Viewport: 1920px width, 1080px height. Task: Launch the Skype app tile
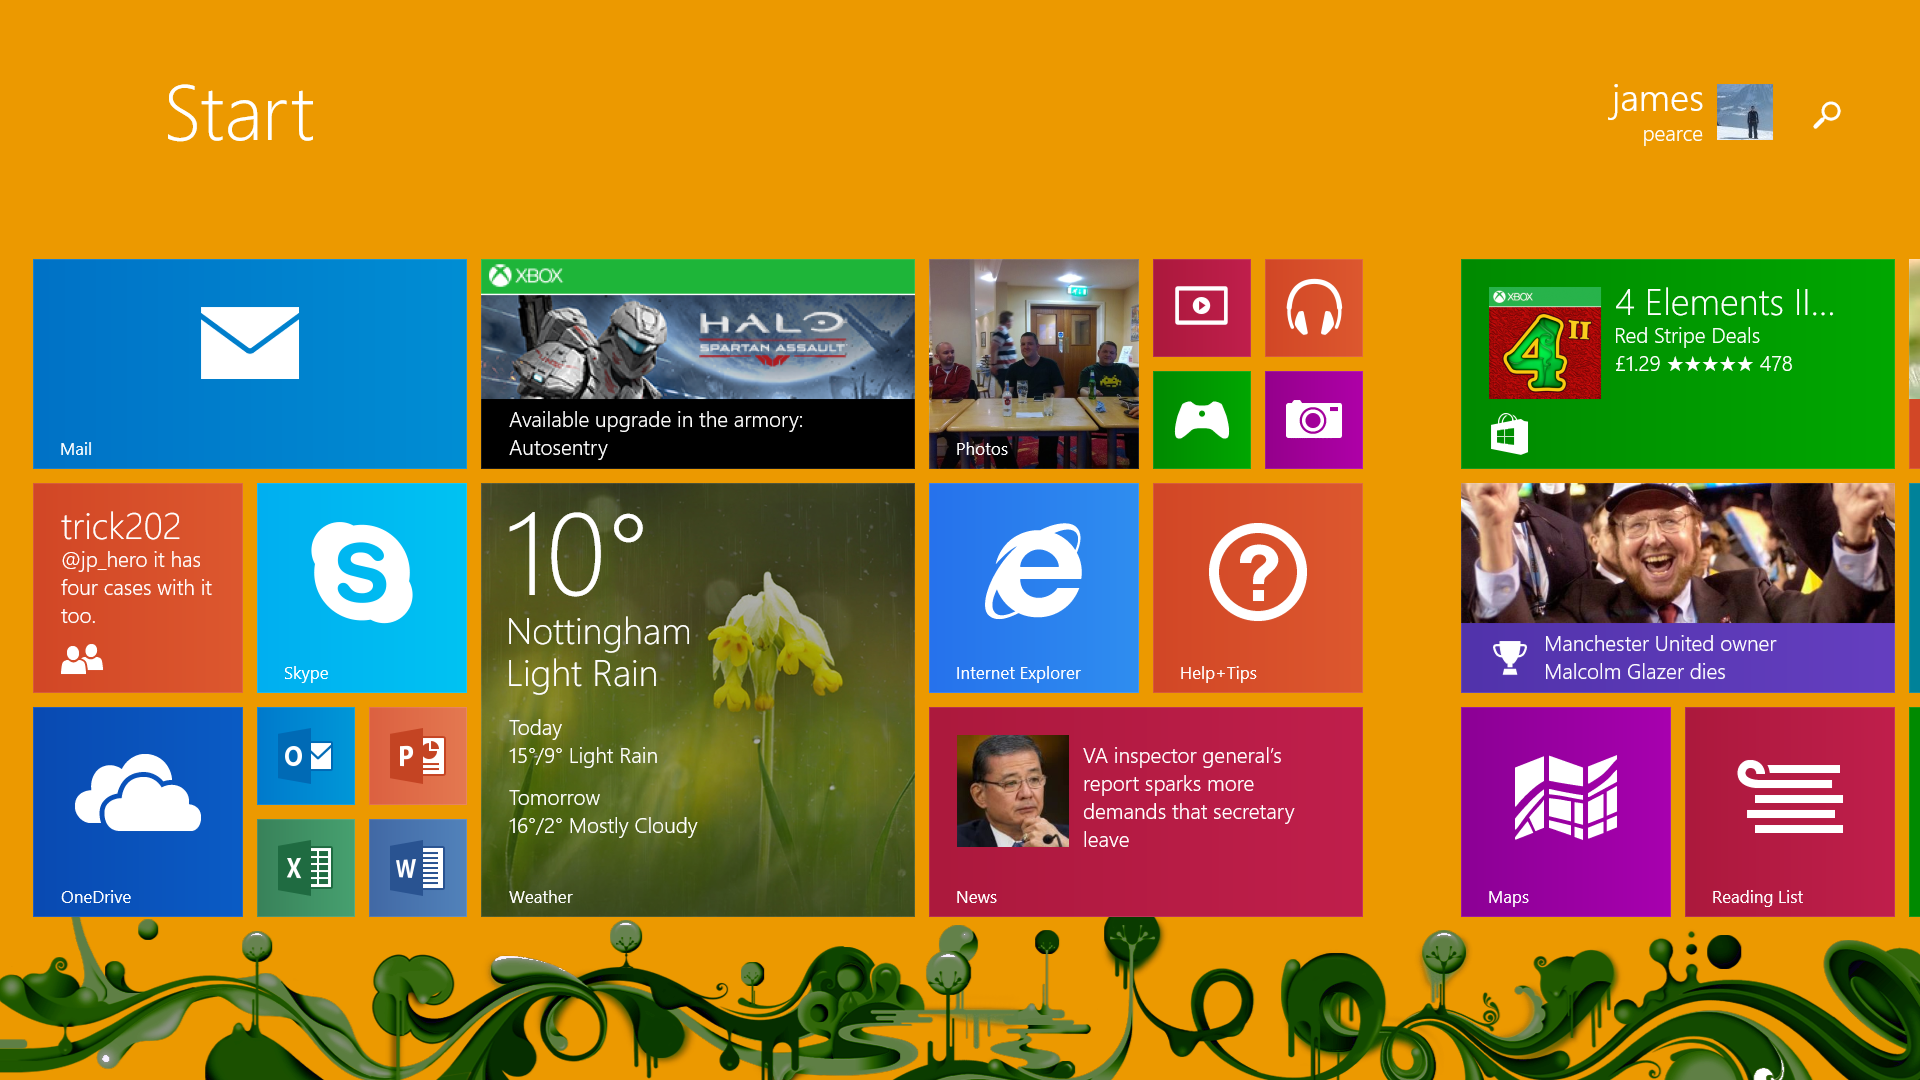[x=361, y=587]
